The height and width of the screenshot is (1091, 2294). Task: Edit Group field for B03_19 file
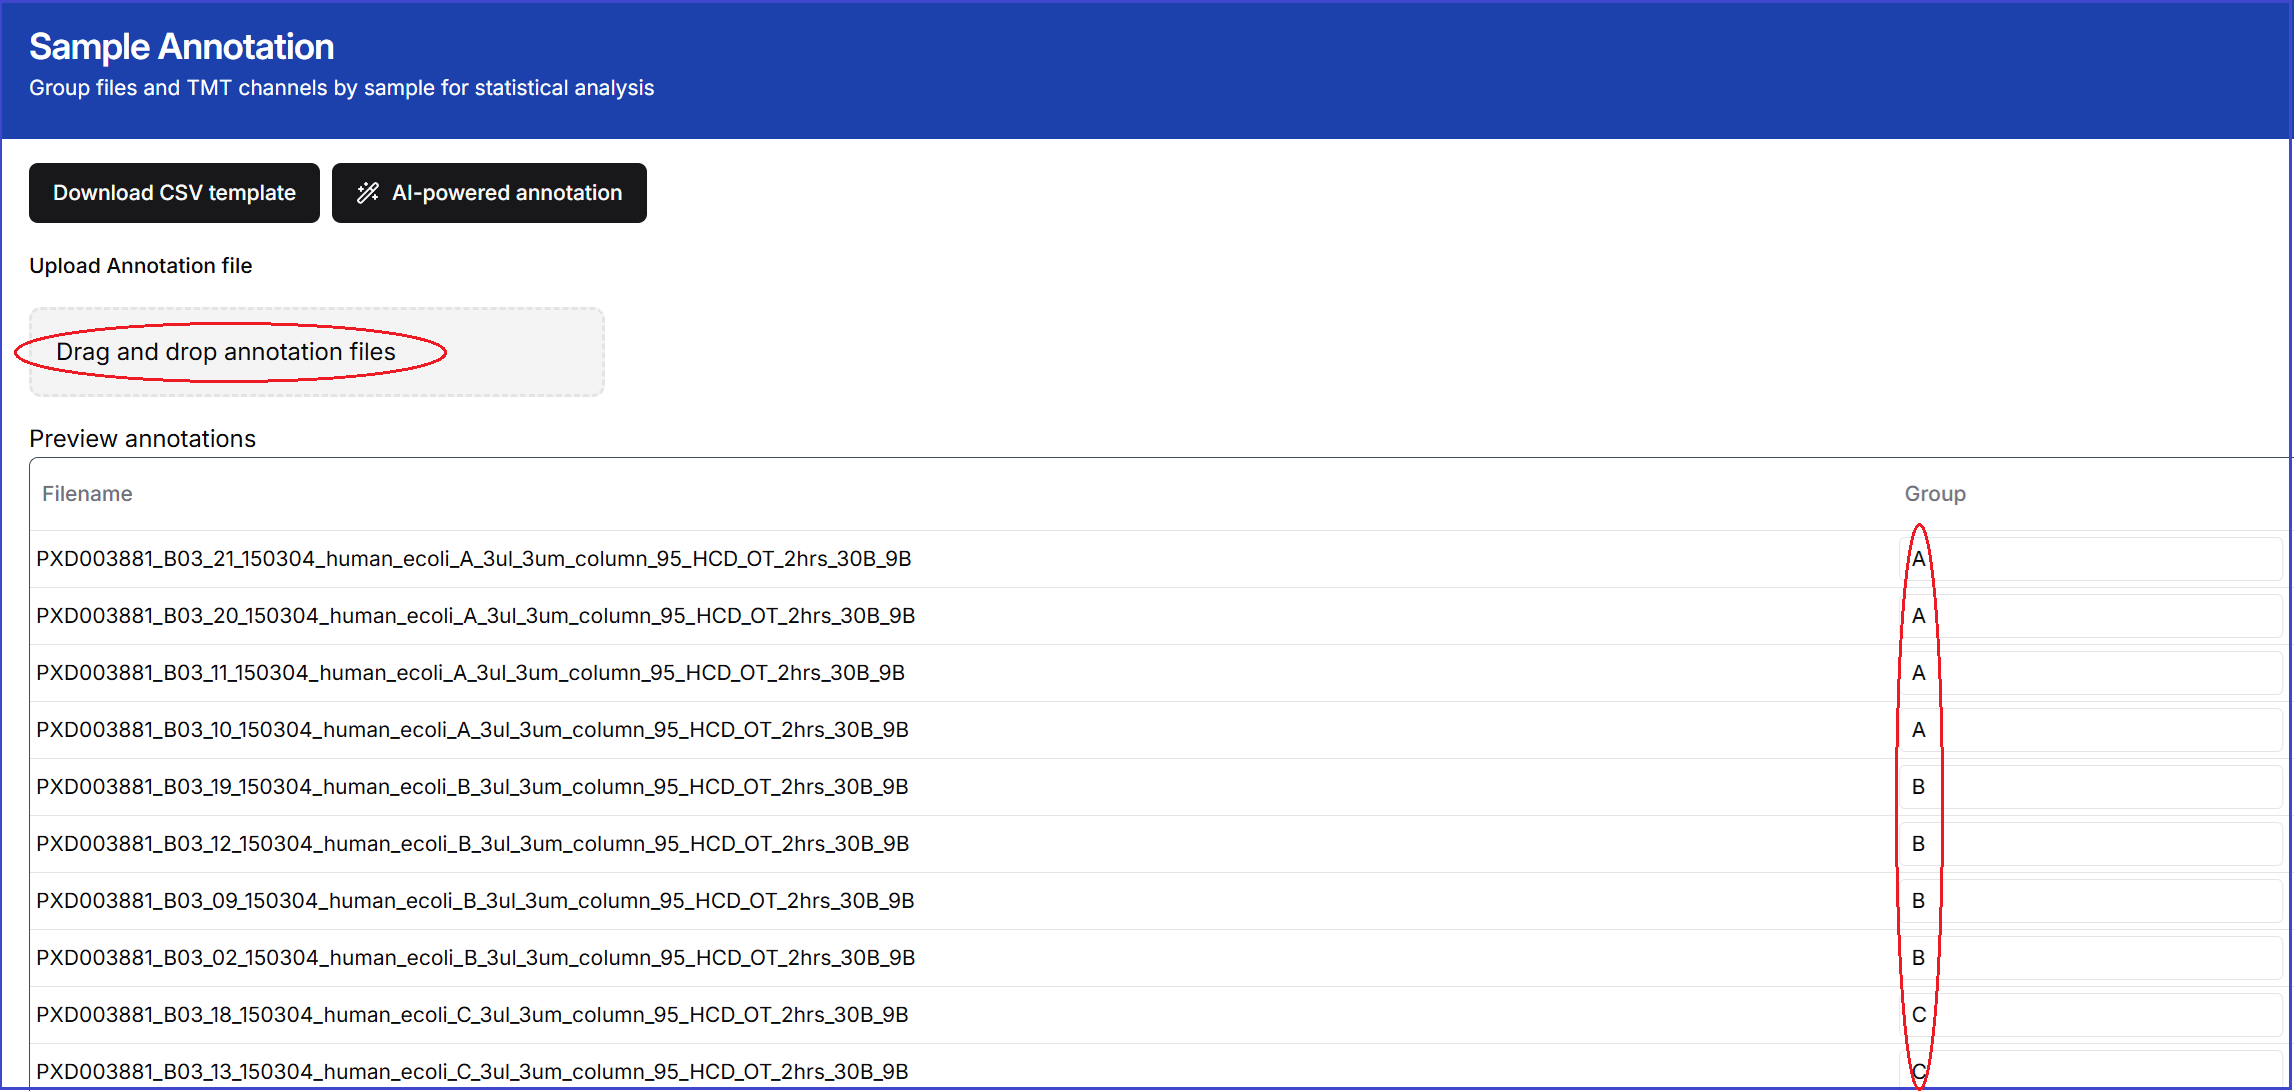point(2090,787)
